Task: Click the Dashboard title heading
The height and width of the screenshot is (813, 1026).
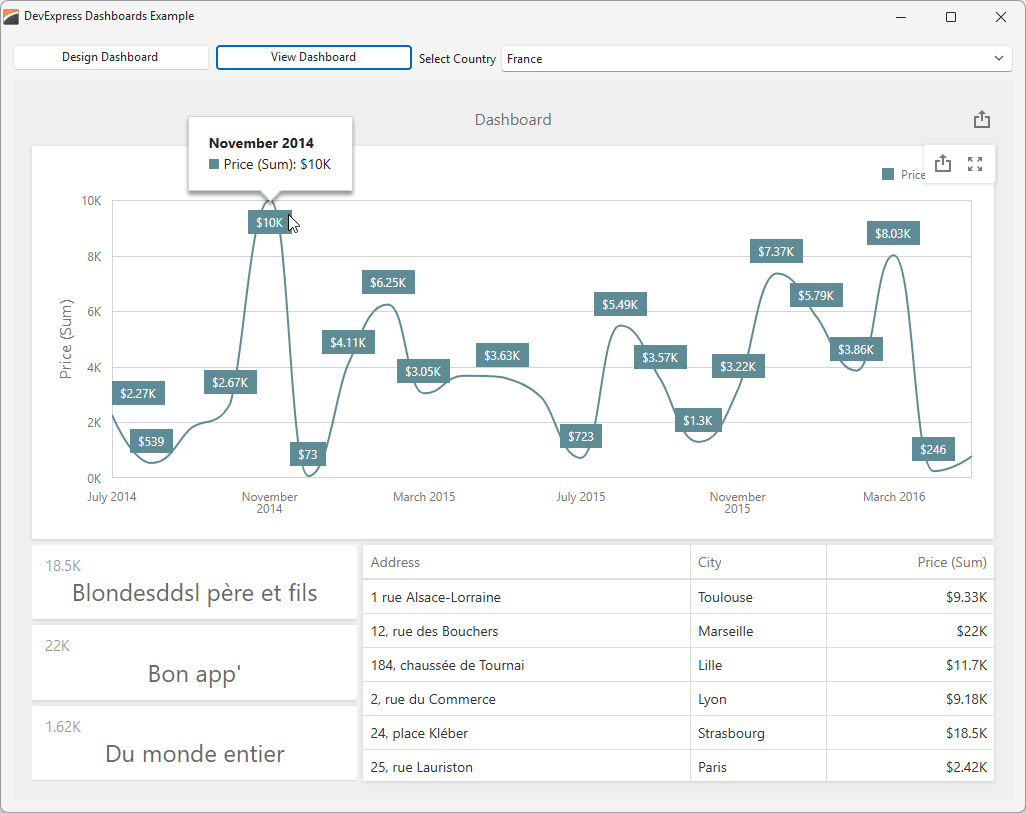Action: 513,119
